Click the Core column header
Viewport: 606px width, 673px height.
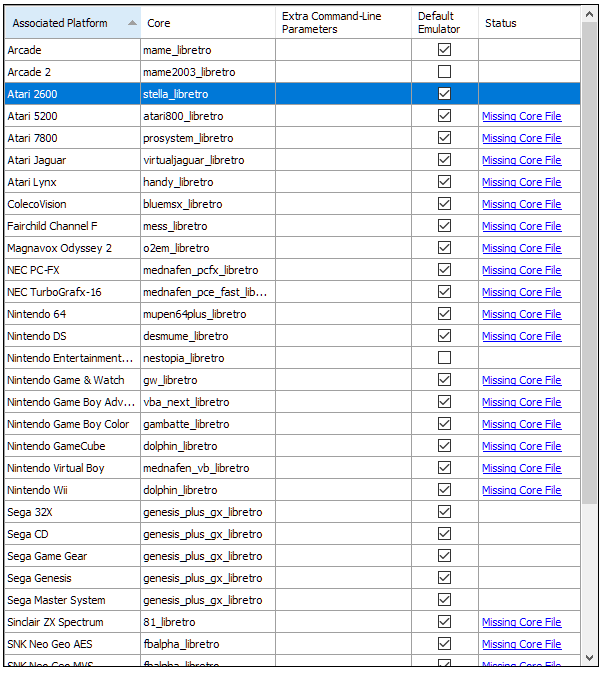(x=208, y=23)
